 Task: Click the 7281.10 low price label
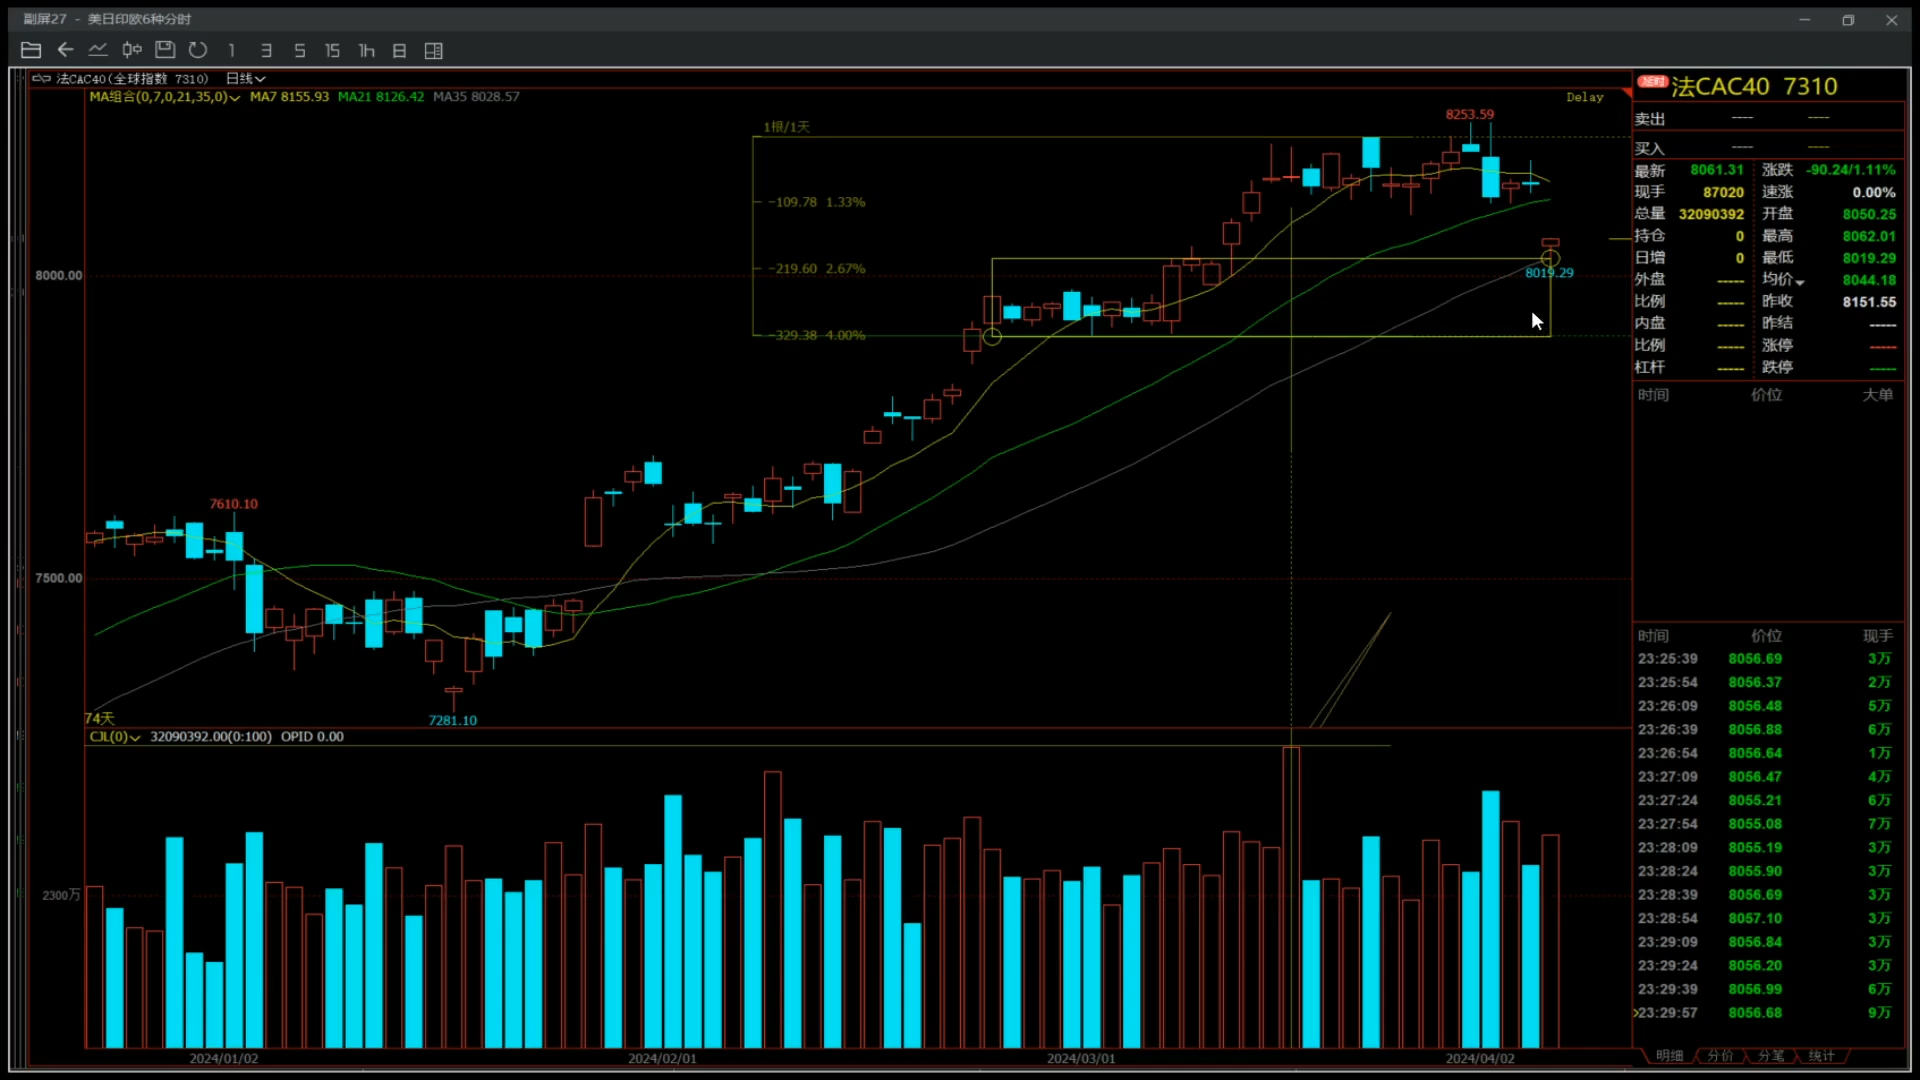point(452,720)
